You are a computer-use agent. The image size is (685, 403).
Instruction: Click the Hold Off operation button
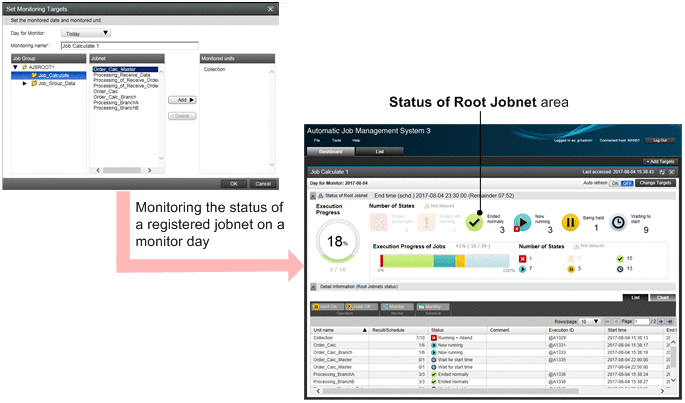[361, 307]
